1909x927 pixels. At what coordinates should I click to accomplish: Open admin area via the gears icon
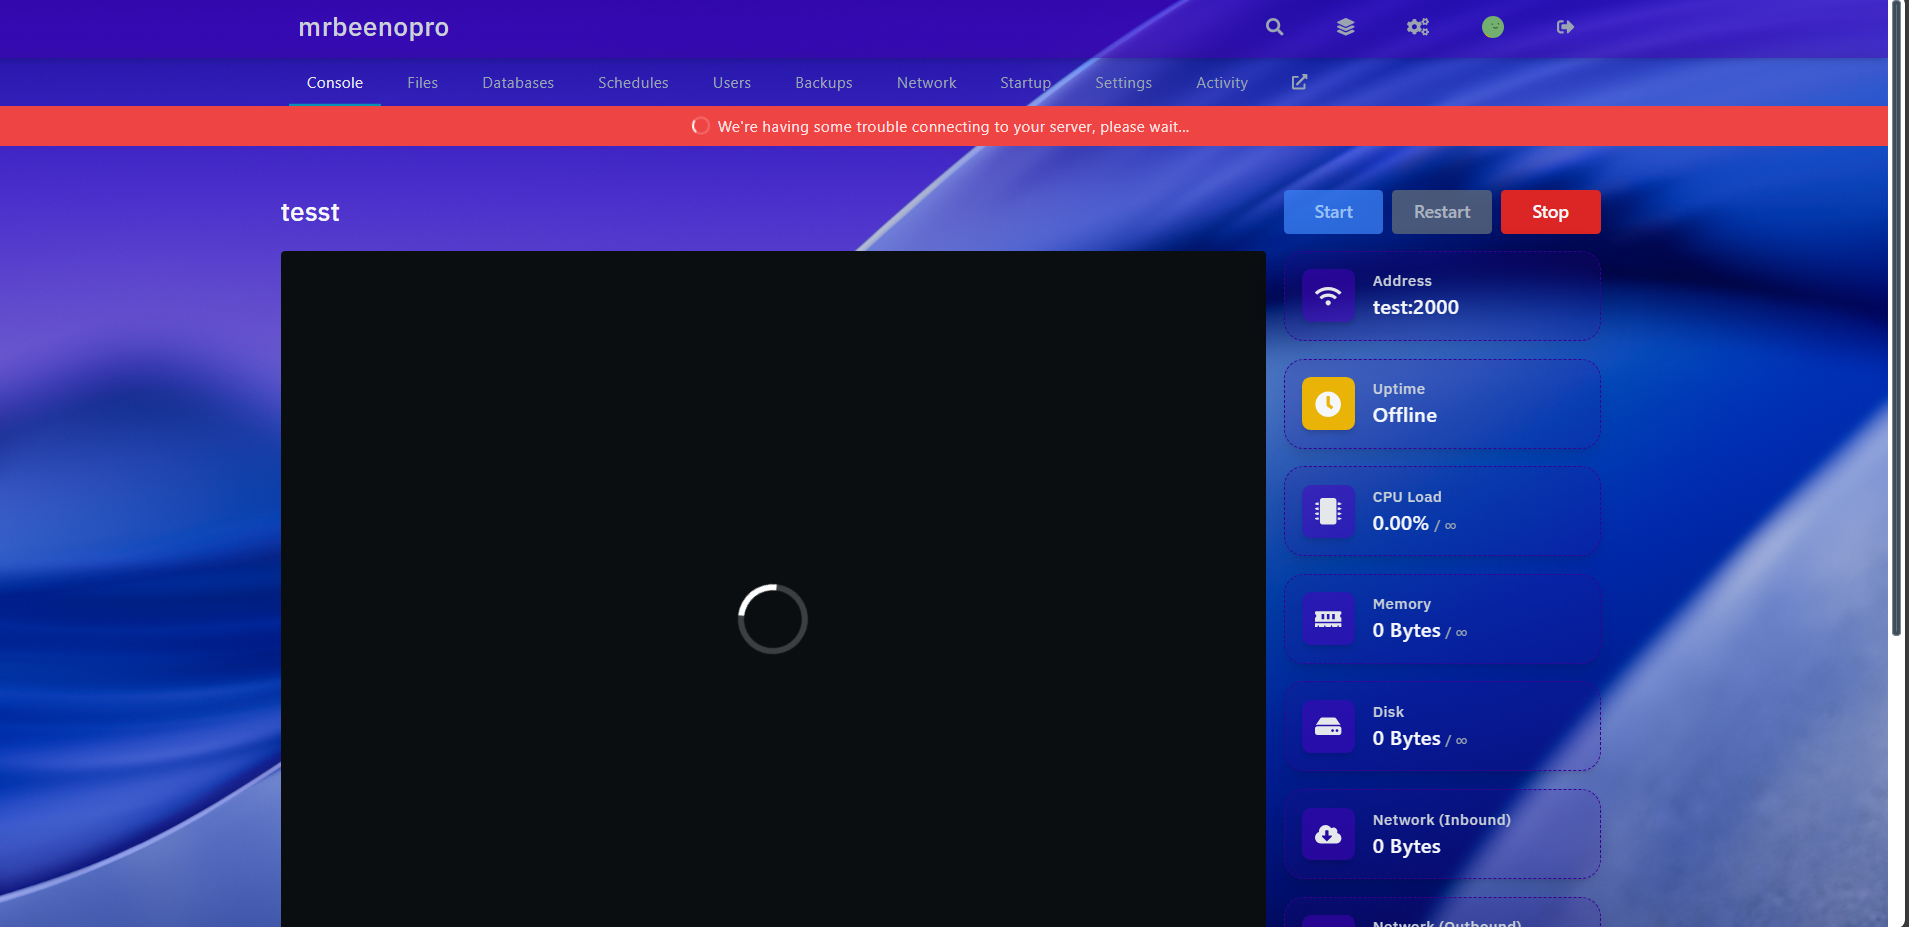click(1418, 27)
